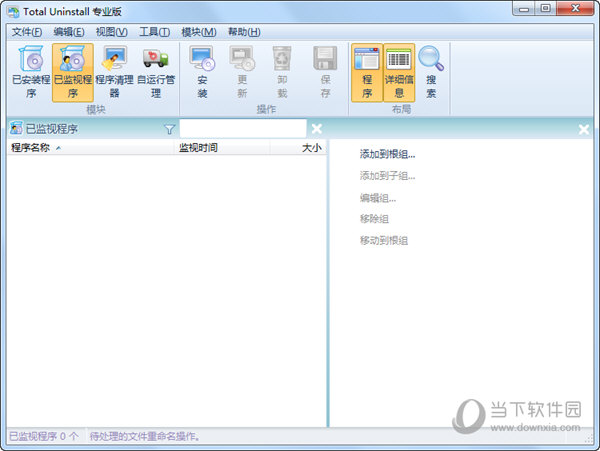Close the details pane with its X
600x451 pixels.
(x=584, y=129)
